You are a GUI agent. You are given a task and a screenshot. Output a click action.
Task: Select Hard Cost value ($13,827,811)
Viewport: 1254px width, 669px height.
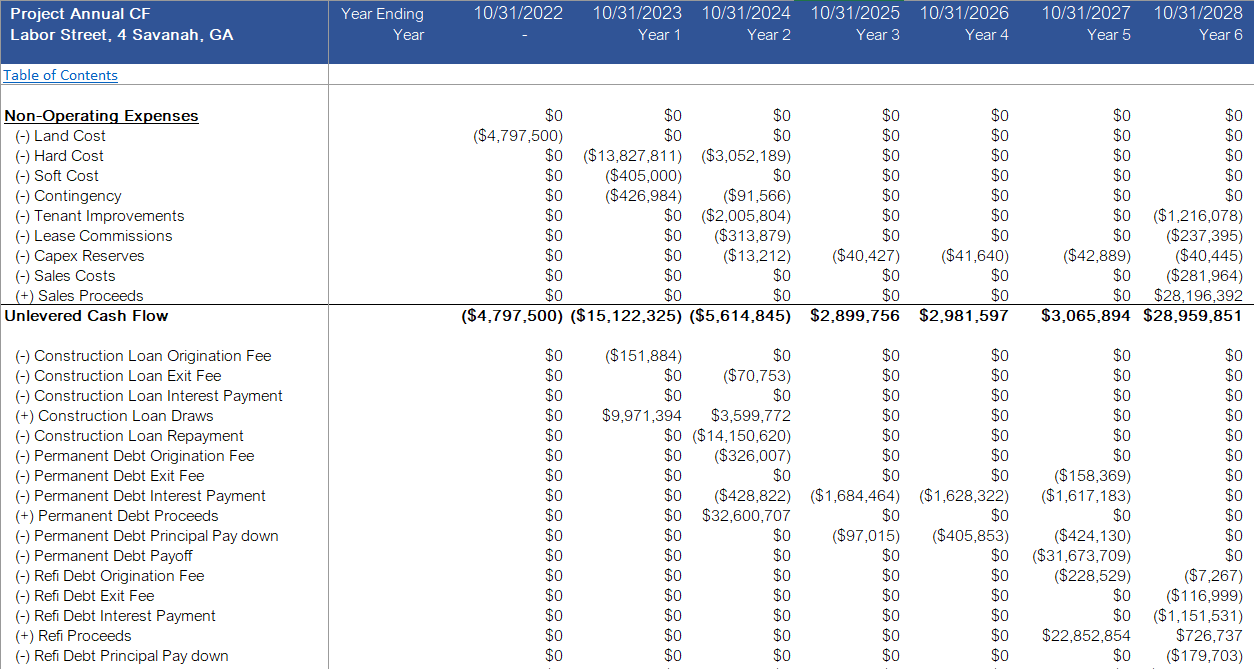pyautogui.click(x=633, y=156)
